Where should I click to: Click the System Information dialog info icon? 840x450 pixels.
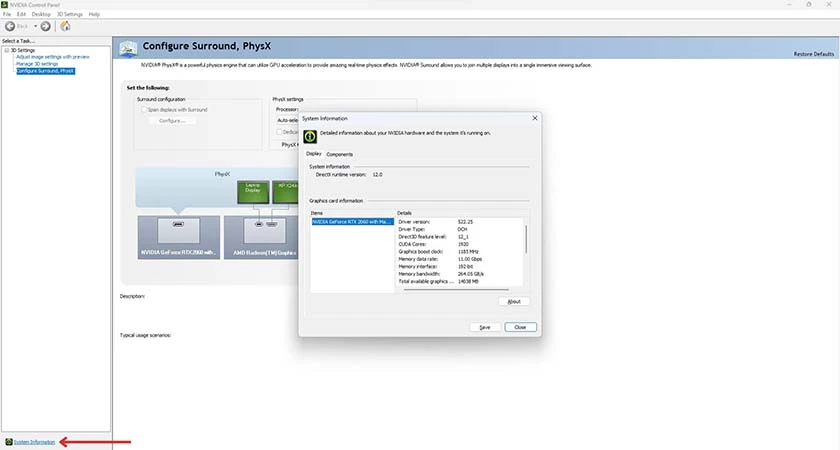[x=310, y=137]
